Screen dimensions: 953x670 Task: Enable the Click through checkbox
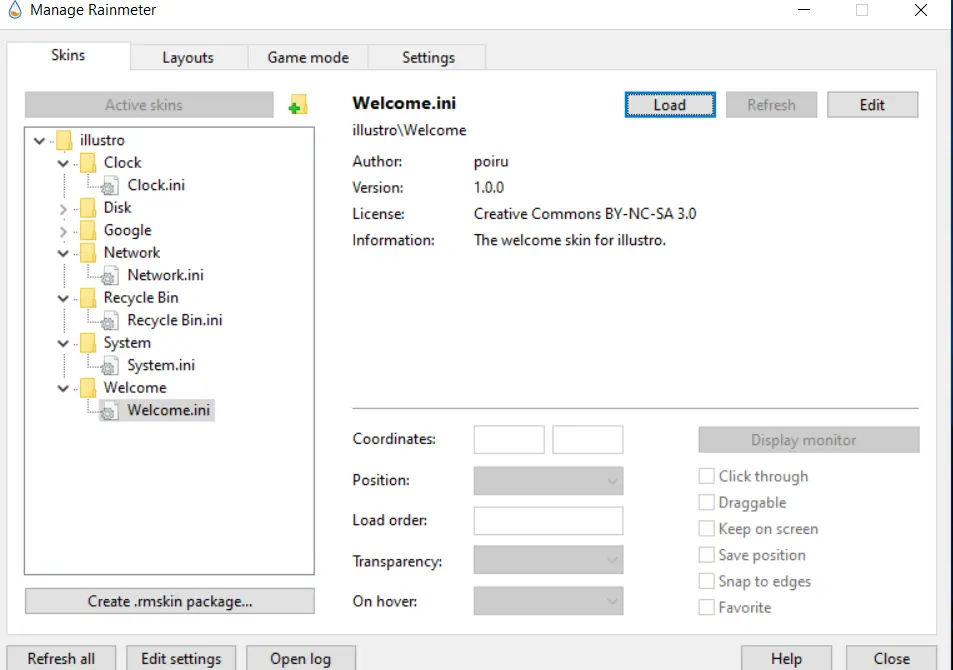[707, 477]
